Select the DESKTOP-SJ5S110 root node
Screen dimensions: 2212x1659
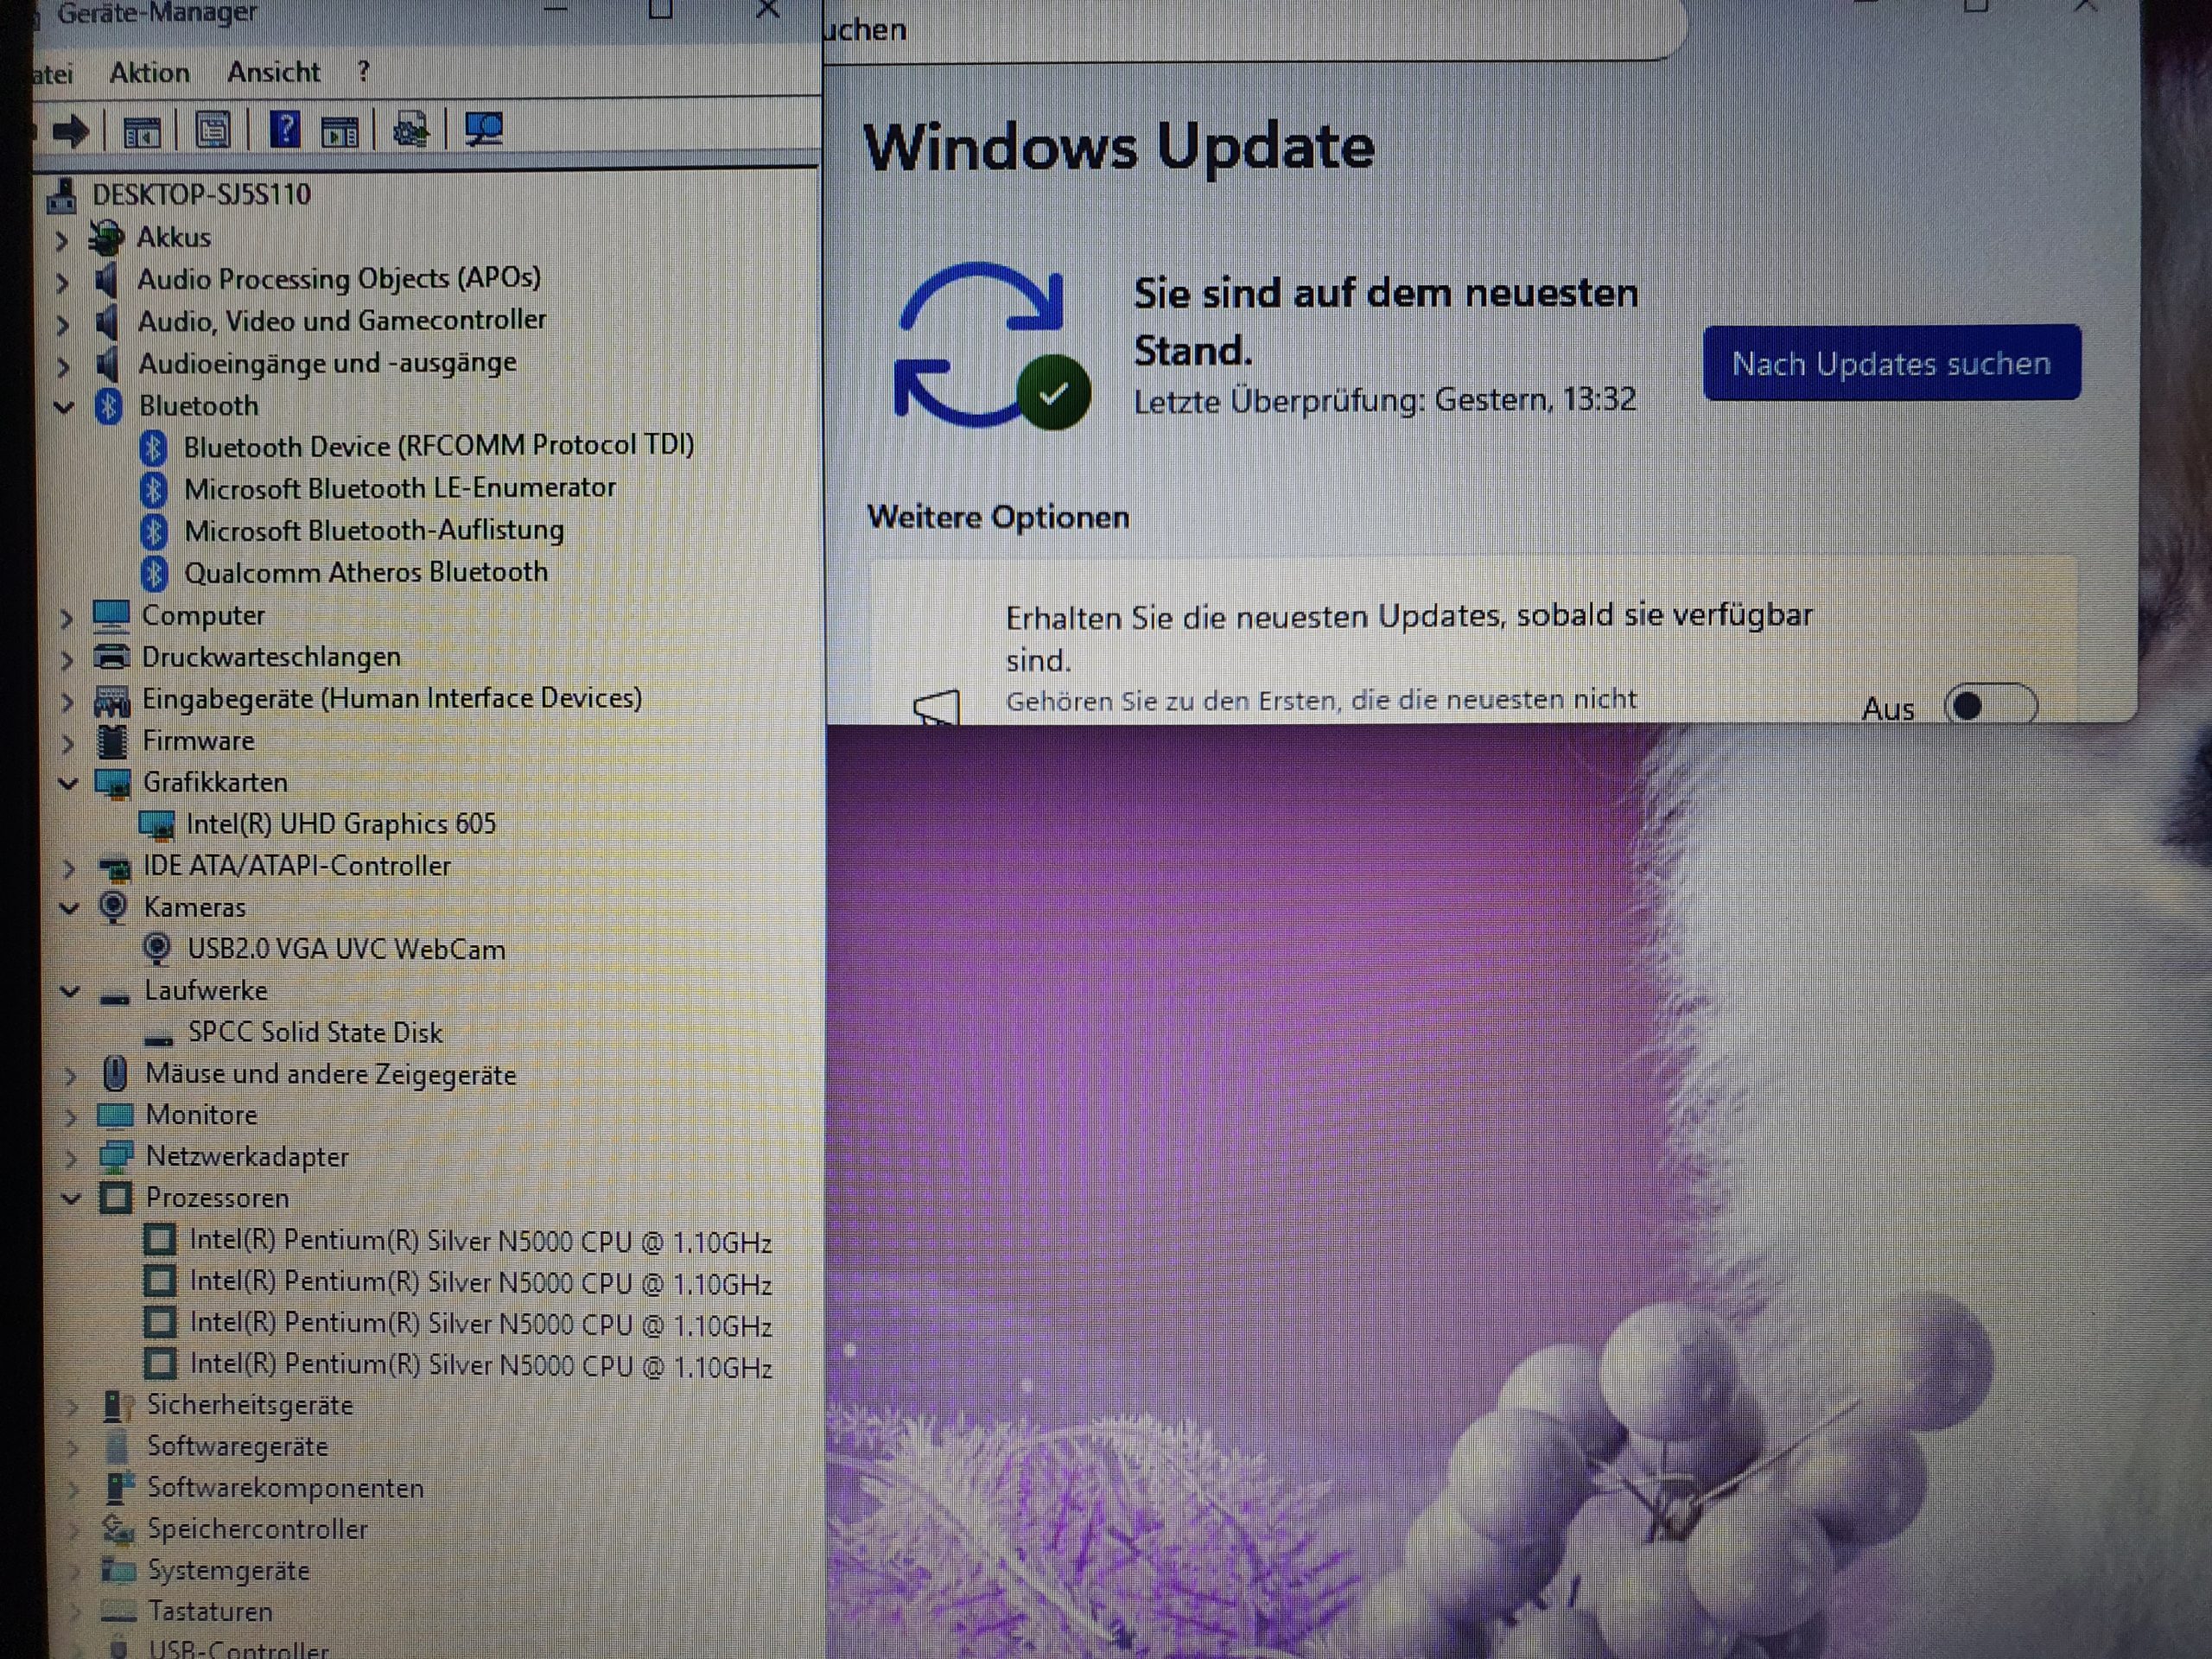pos(201,194)
